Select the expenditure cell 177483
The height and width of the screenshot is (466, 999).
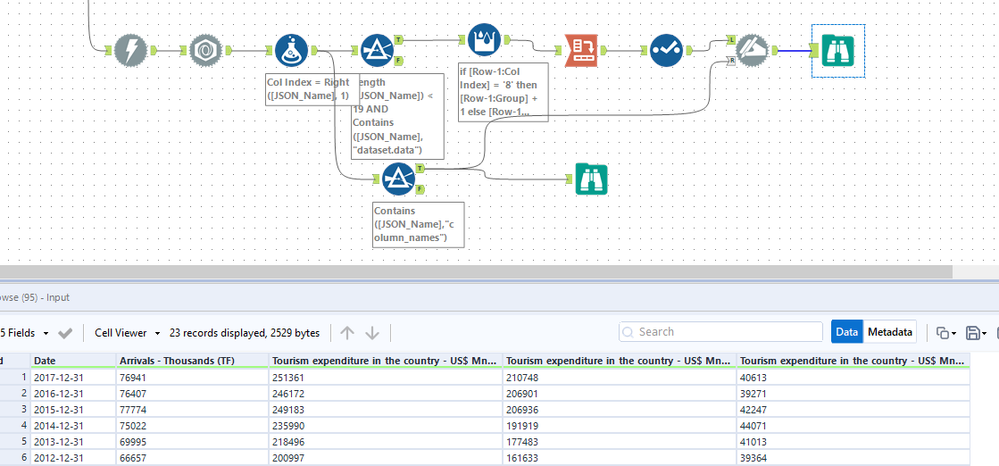tap(619, 441)
